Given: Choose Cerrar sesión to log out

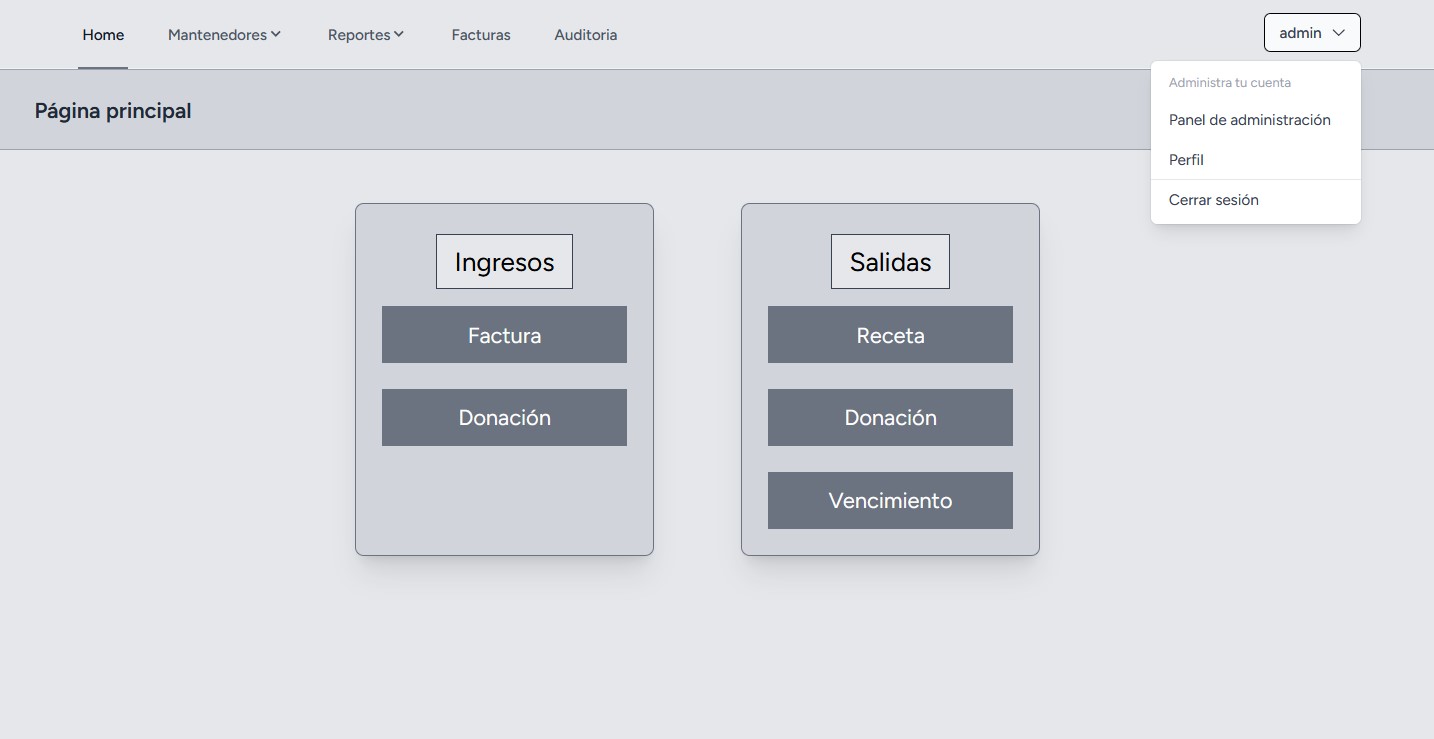Looking at the screenshot, I should click(1213, 200).
